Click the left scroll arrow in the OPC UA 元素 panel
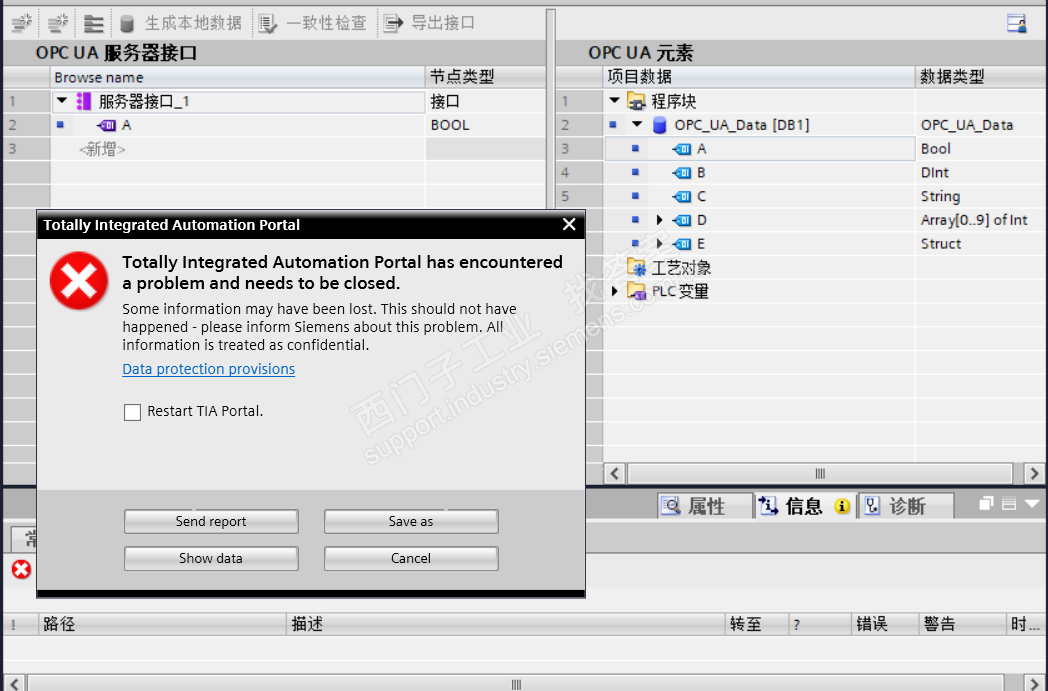The width and height of the screenshot is (1048, 691). (x=615, y=474)
